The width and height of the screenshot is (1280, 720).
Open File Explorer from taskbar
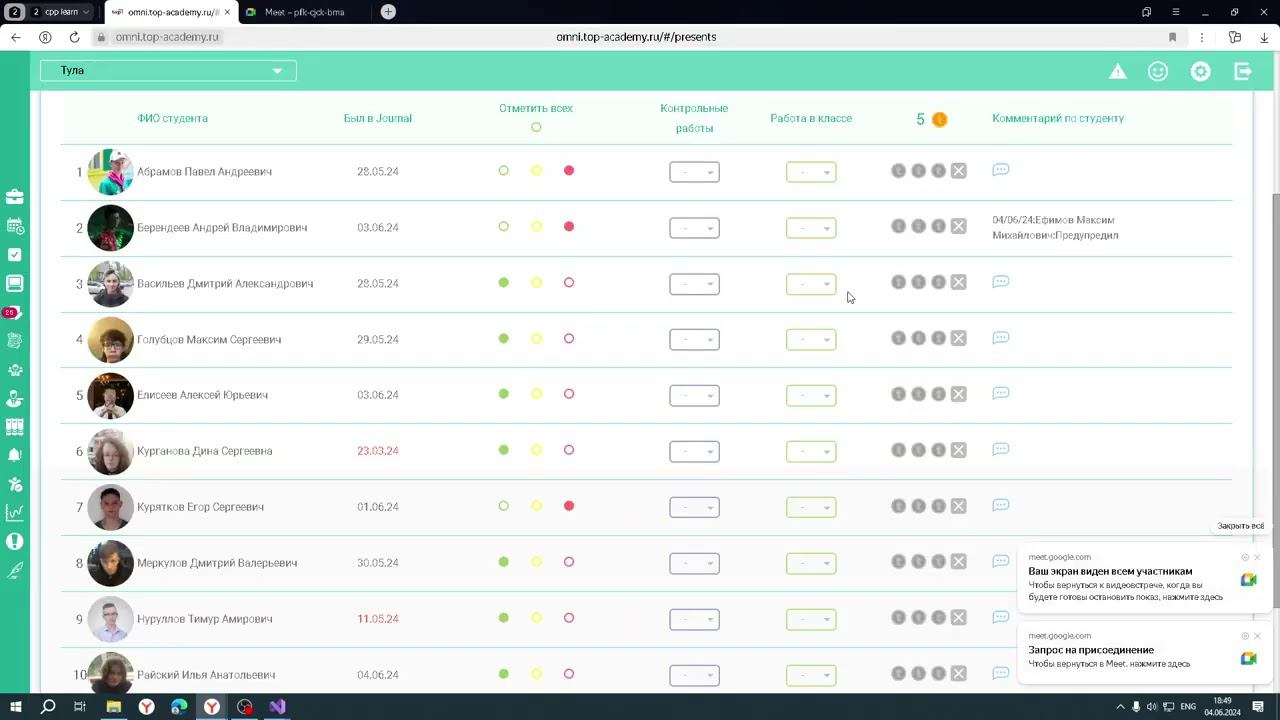(113, 707)
